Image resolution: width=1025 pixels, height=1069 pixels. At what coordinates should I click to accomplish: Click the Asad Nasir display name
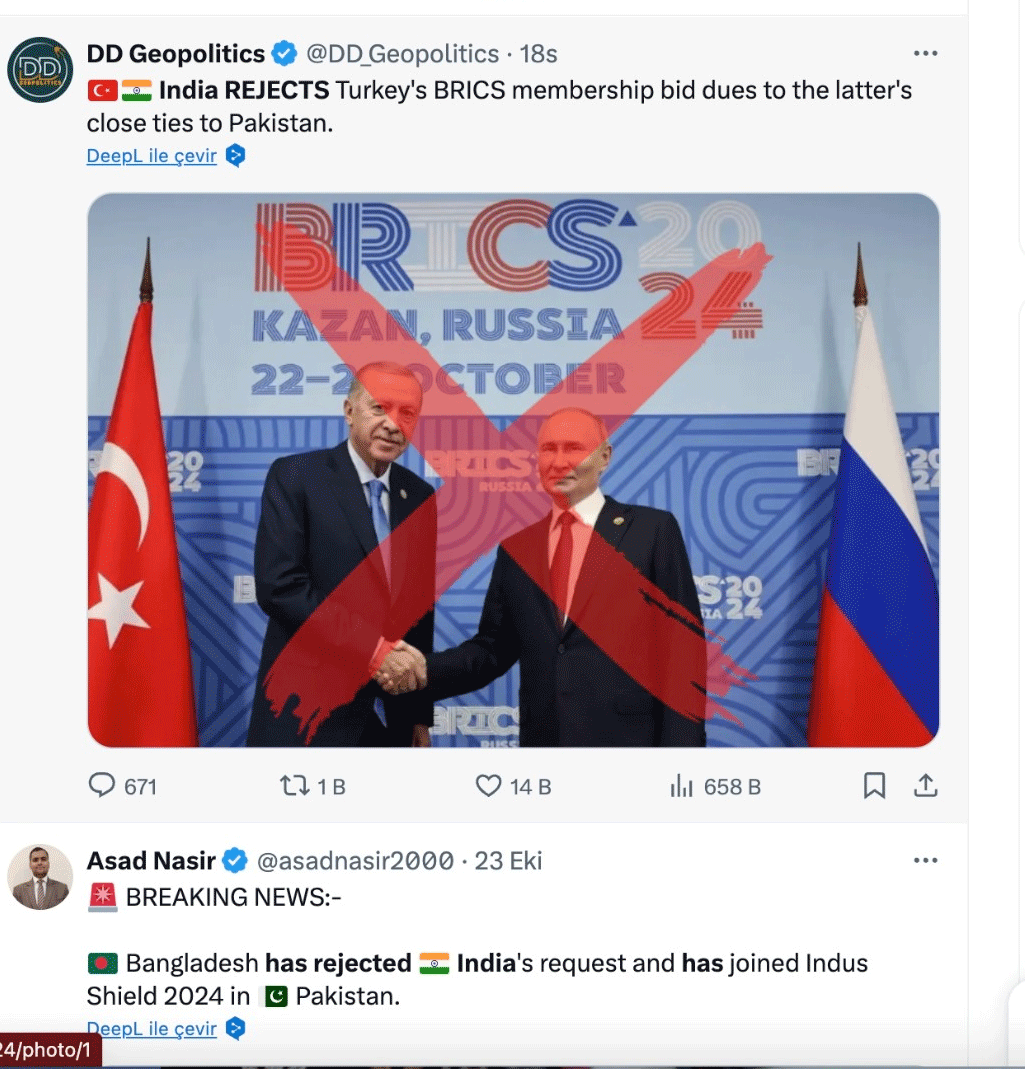pyautogui.click(x=151, y=860)
